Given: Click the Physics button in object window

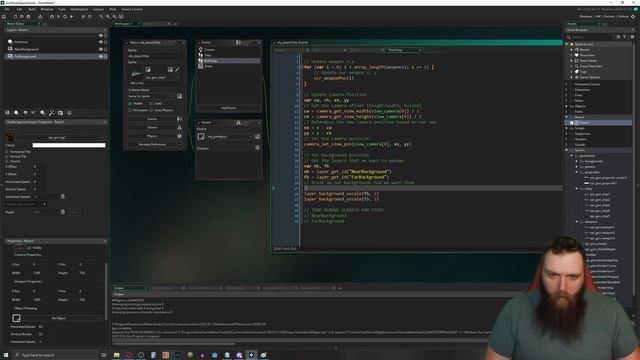Looking at the screenshot, I should pyautogui.click(x=152, y=136).
